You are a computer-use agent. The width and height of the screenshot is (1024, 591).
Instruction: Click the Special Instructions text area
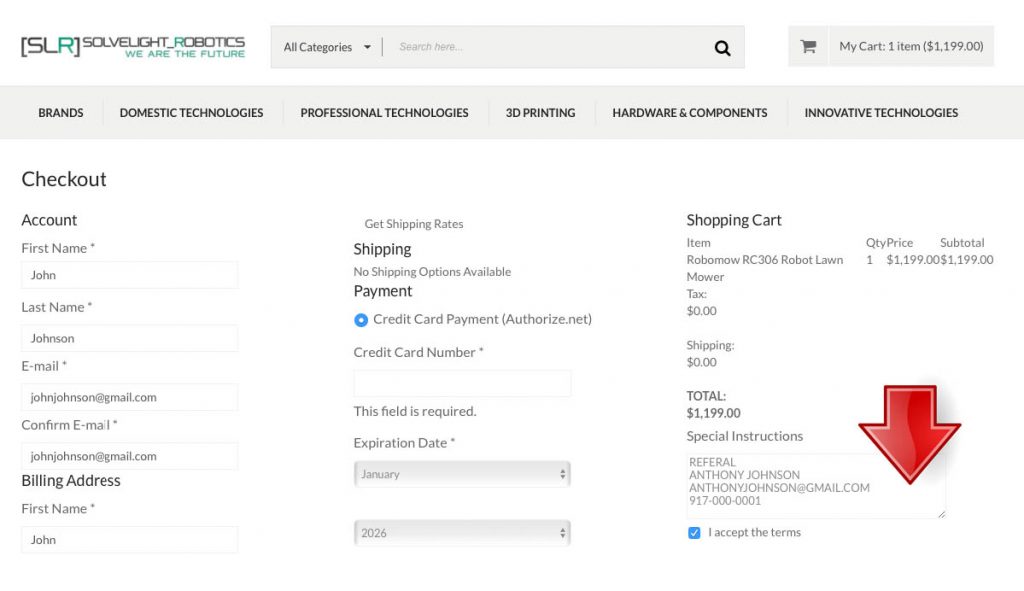(x=815, y=486)
